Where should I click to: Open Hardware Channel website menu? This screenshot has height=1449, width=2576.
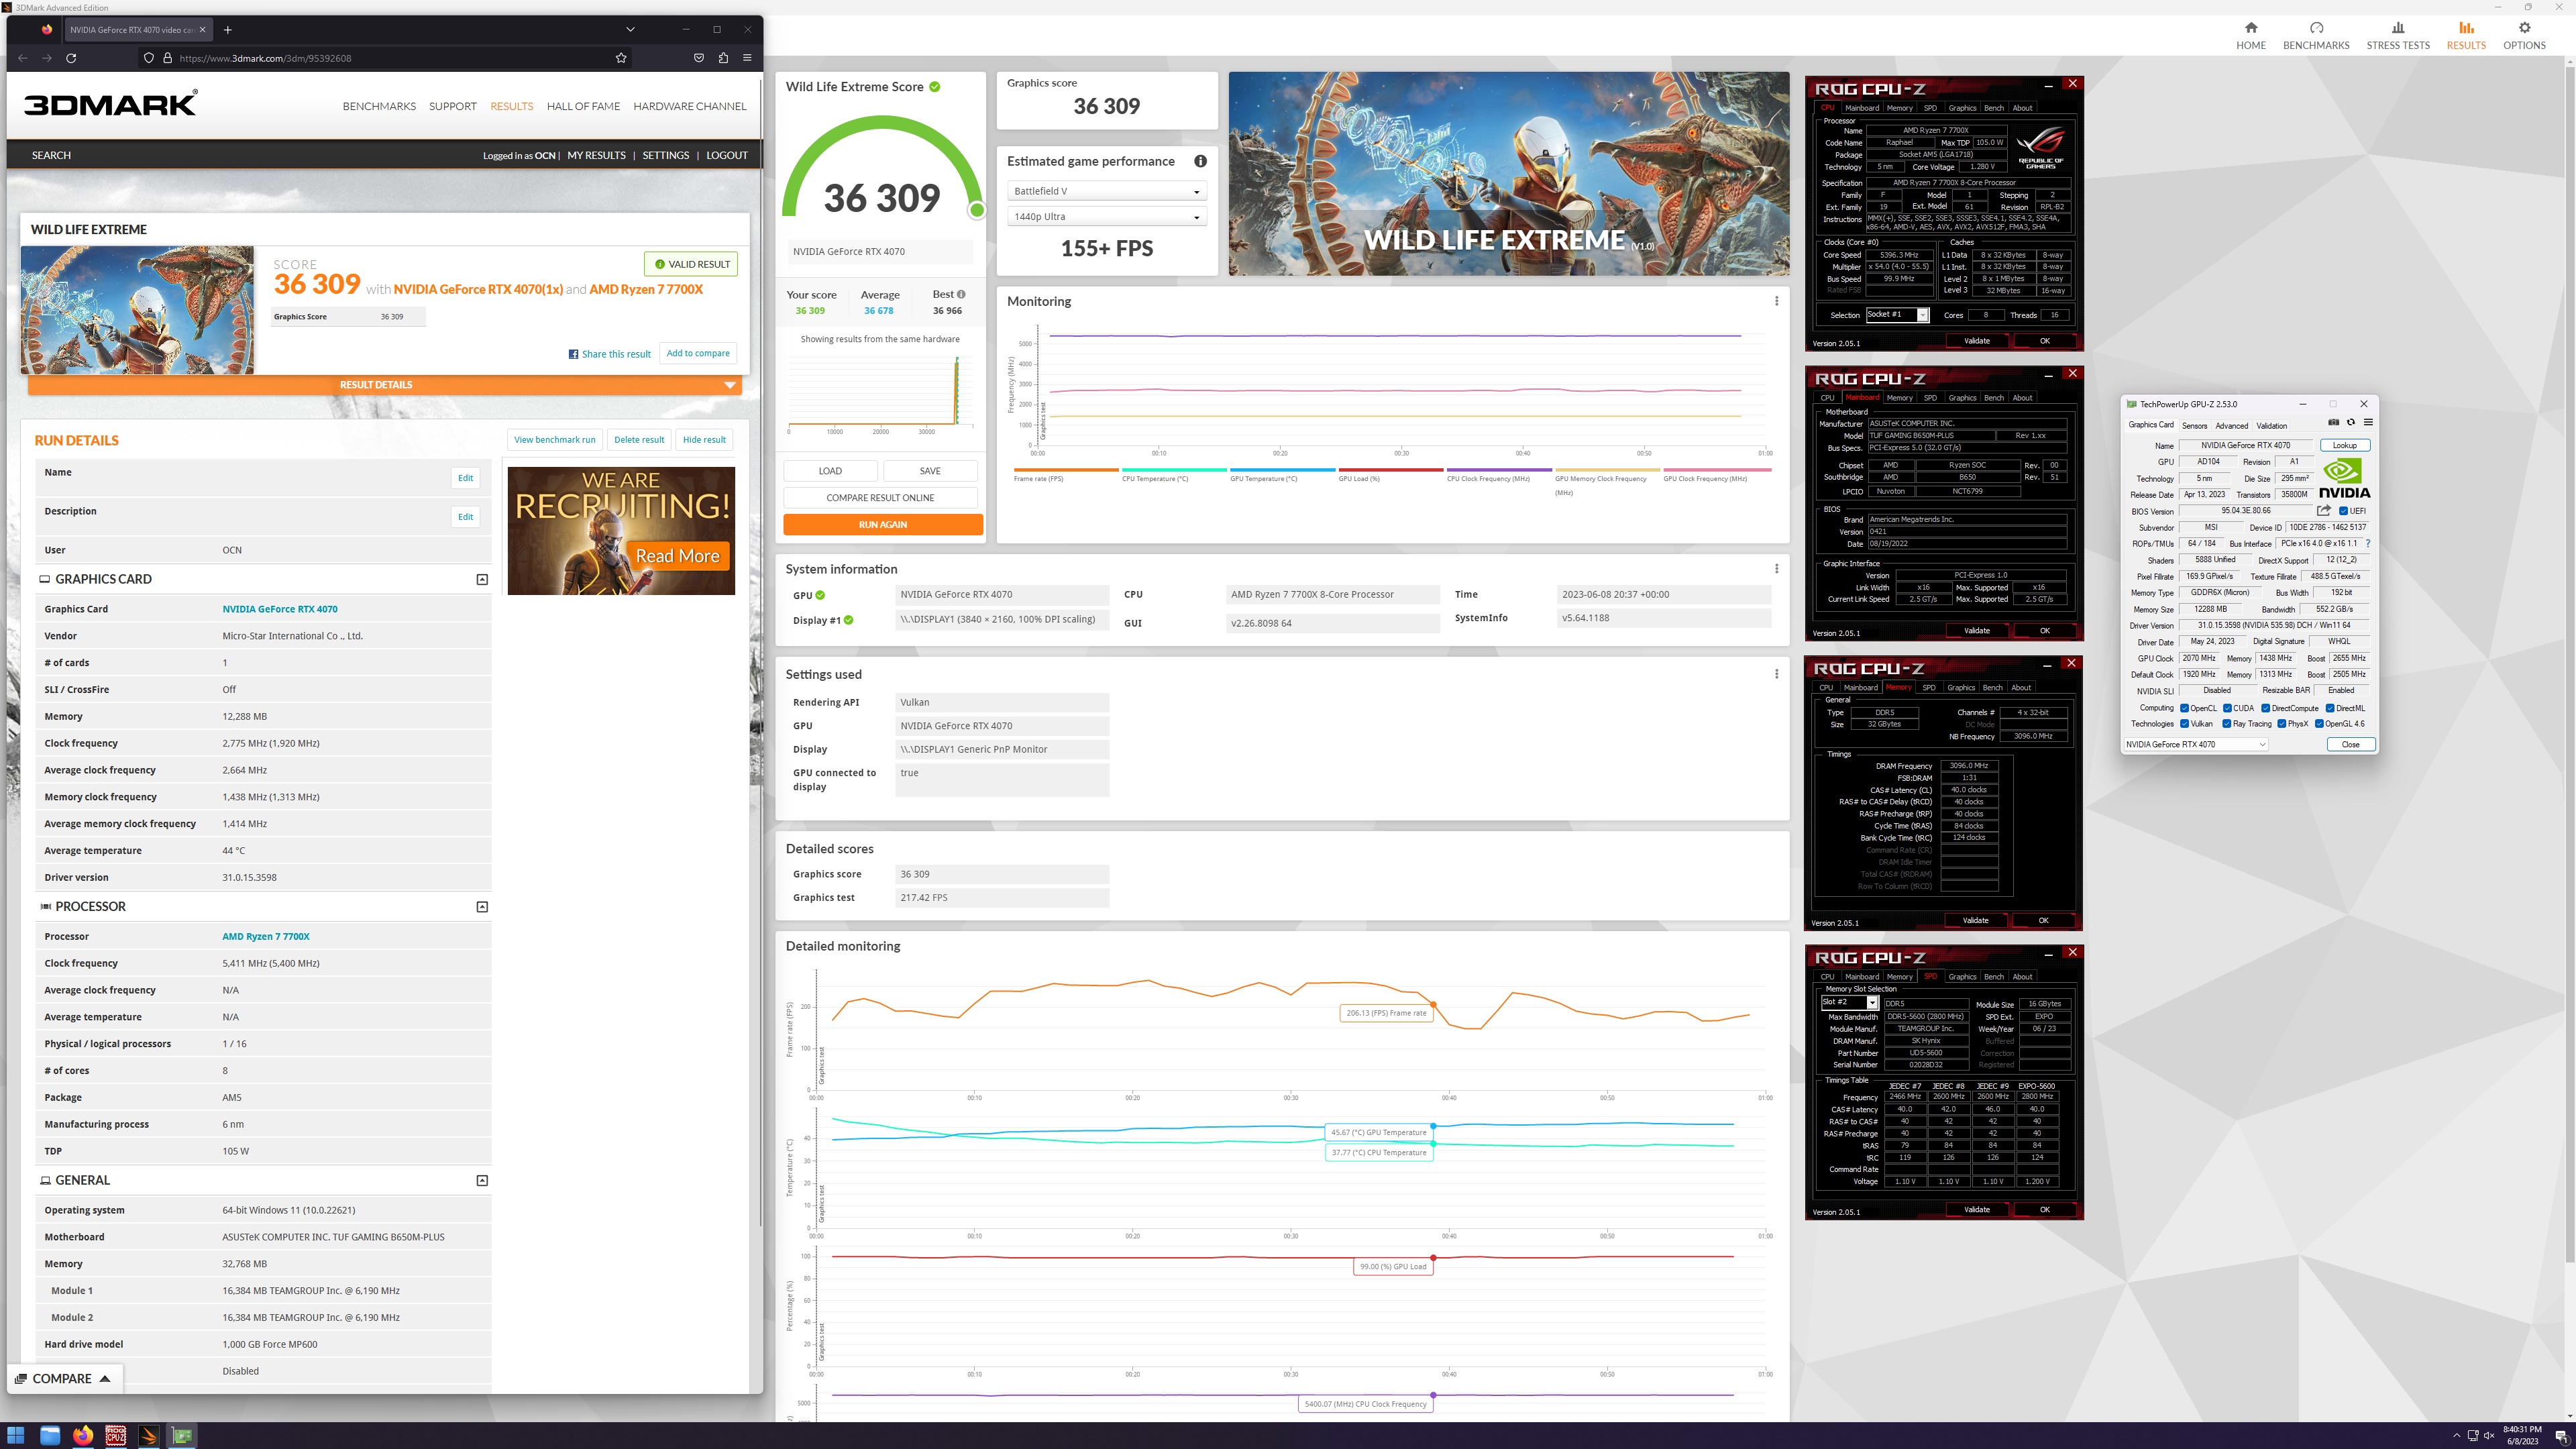pos(689,106)
